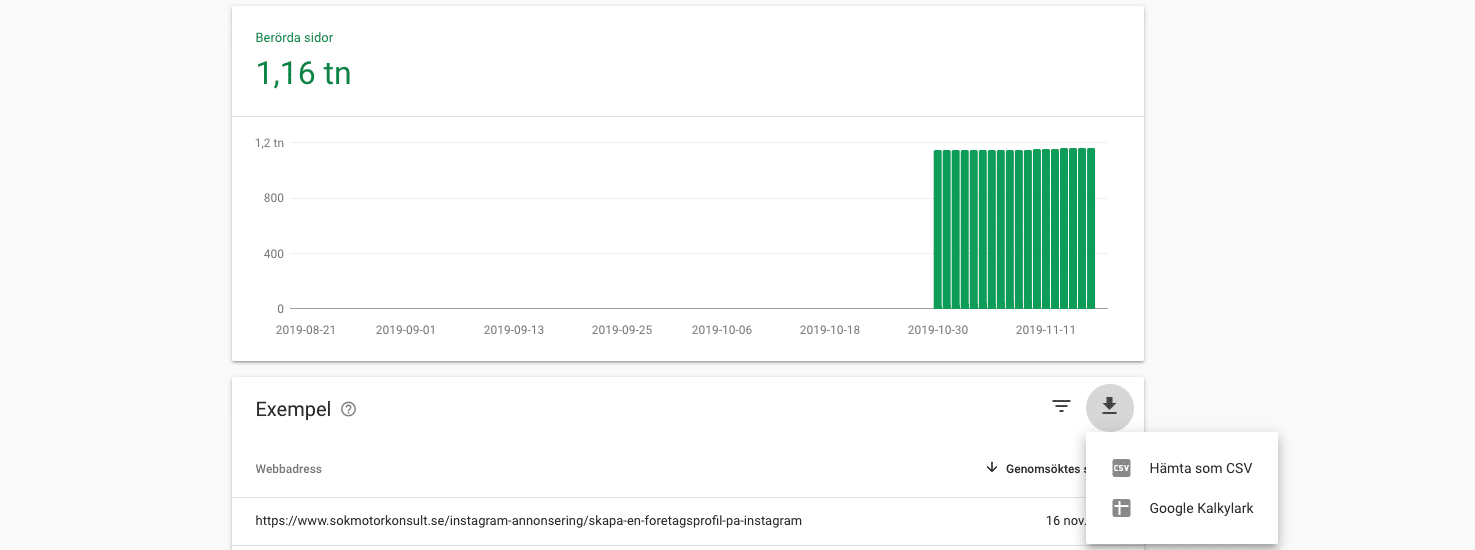Click the 2019-08-21 x-axis date label

point(305,330)
